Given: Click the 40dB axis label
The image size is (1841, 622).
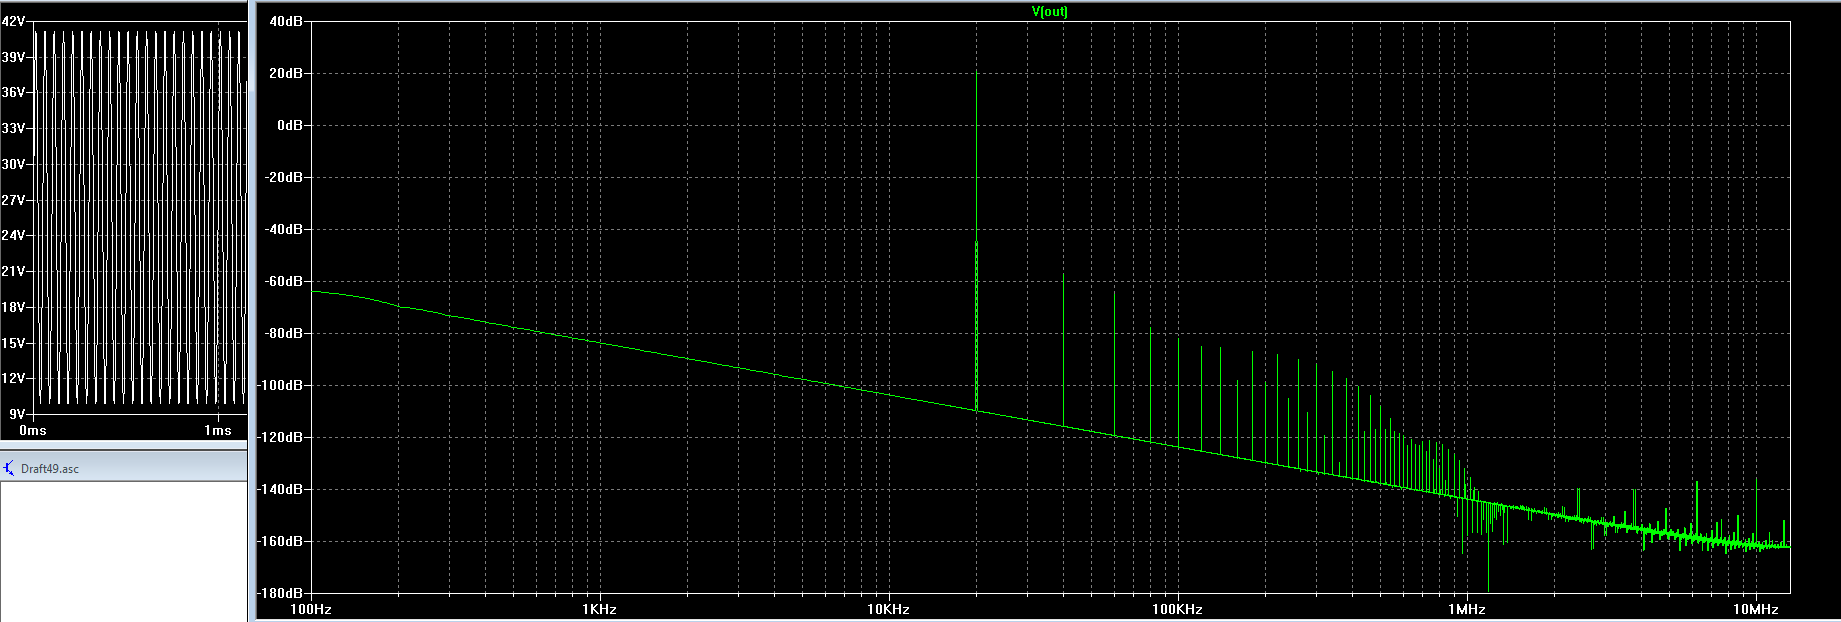Looking at the screenshot, I should [x=286, y=22].
